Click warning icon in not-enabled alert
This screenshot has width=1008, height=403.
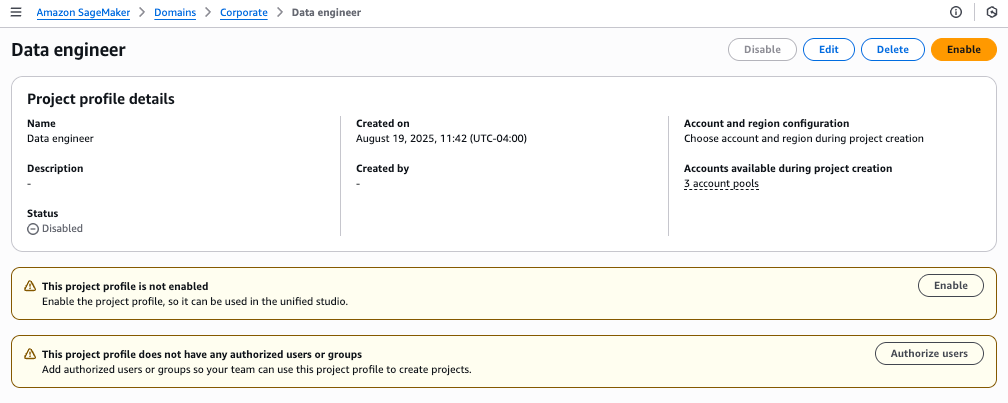pyautogui.click(x=30, y=286)
